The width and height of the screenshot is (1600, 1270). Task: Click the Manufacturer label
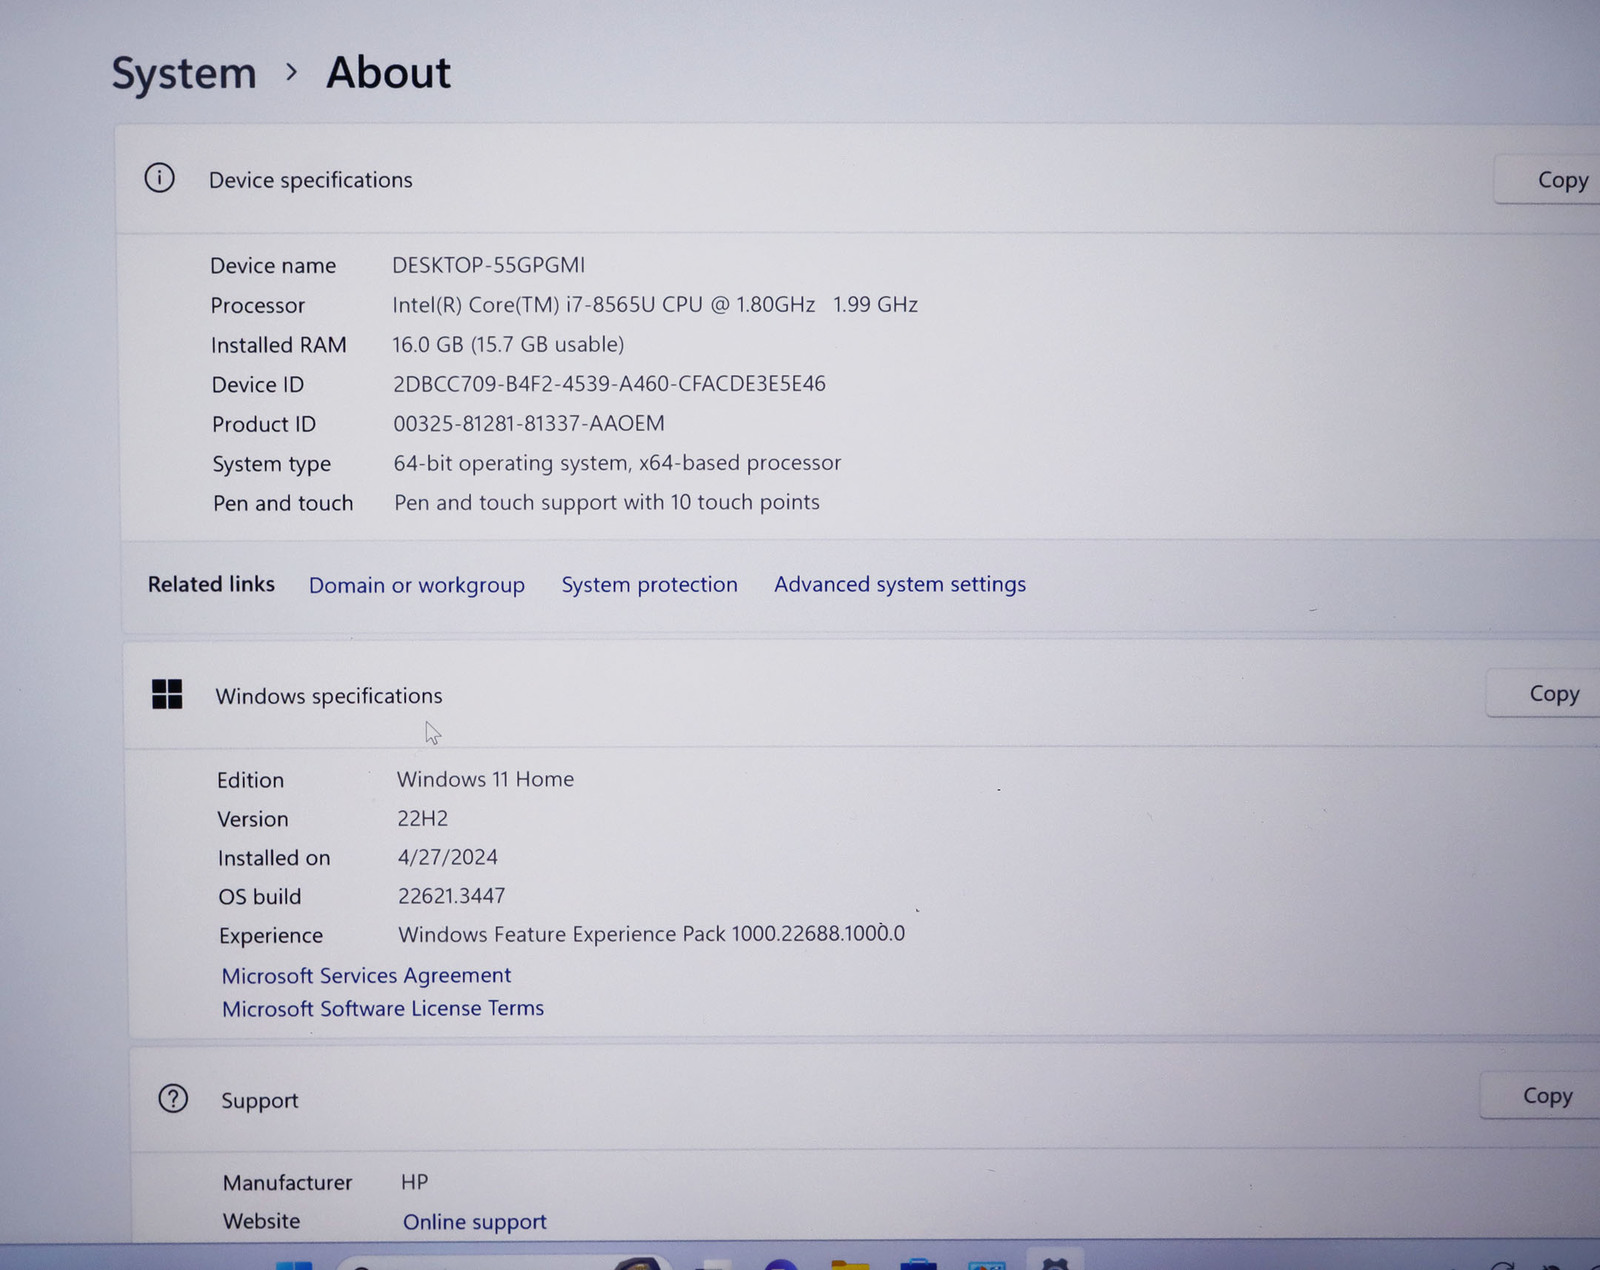click(x=287, y=1183)
